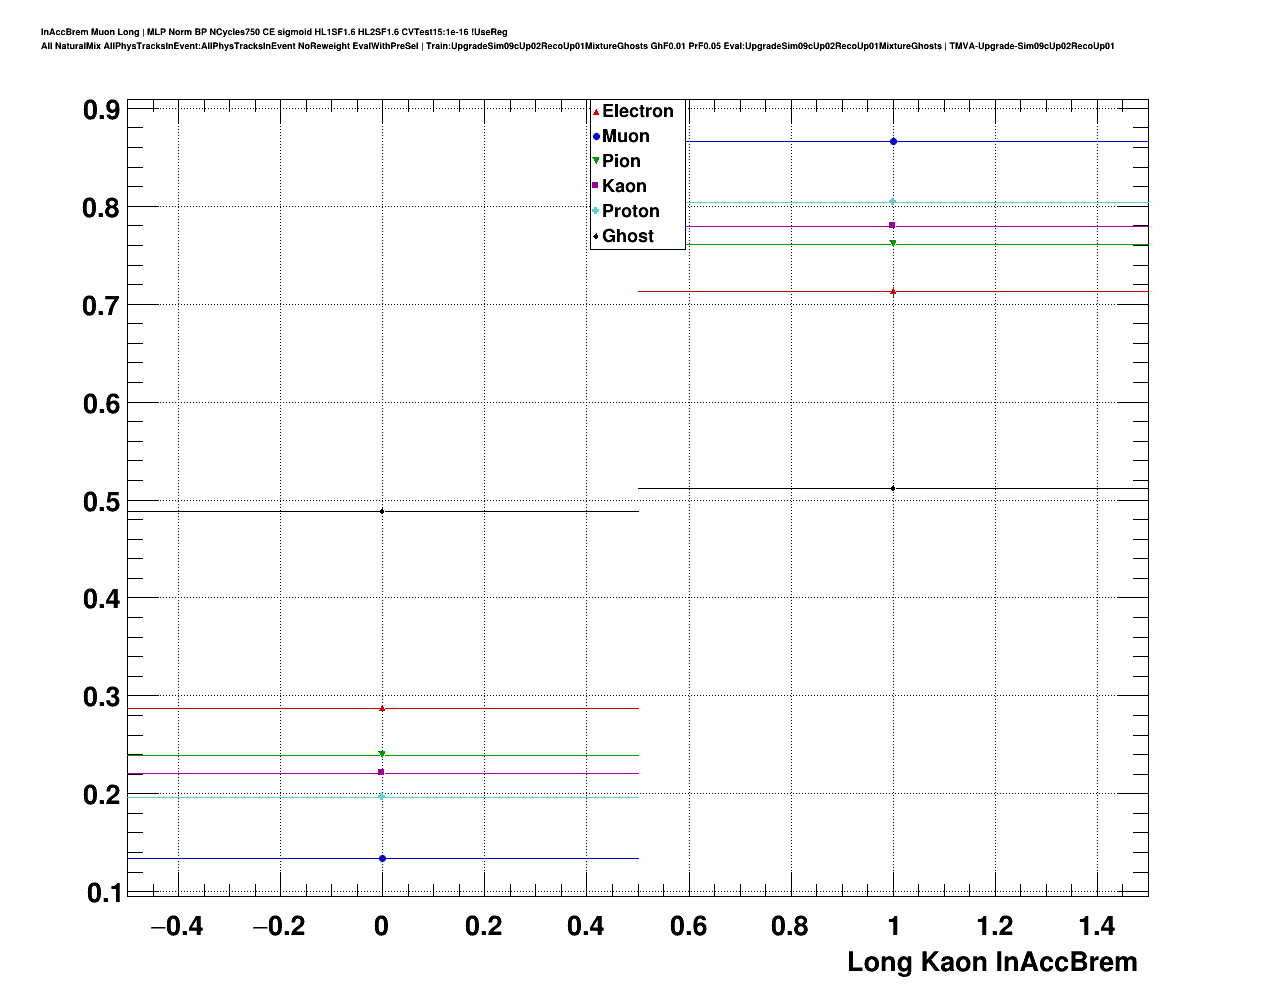Click the x-axis label −0.4
The image size is (1276, 996).
[x=176, y=927]
